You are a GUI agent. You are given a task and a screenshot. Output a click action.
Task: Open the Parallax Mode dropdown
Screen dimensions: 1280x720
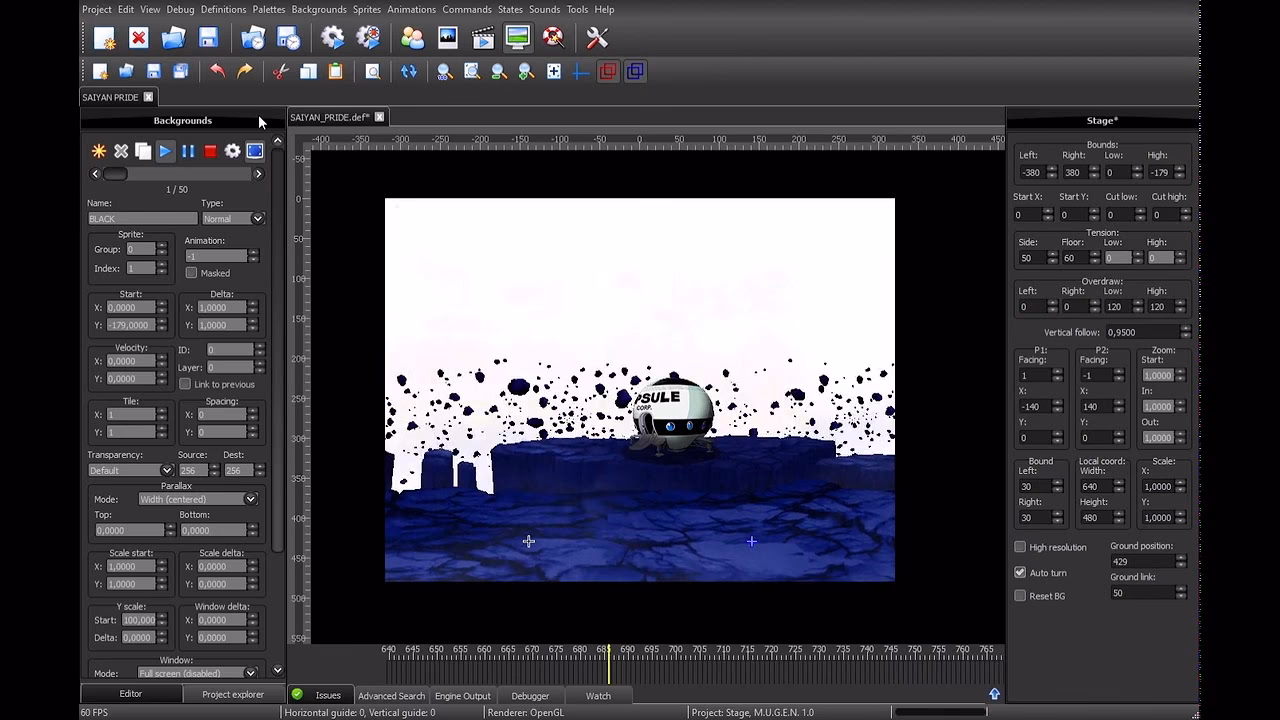tap(198, 499)
